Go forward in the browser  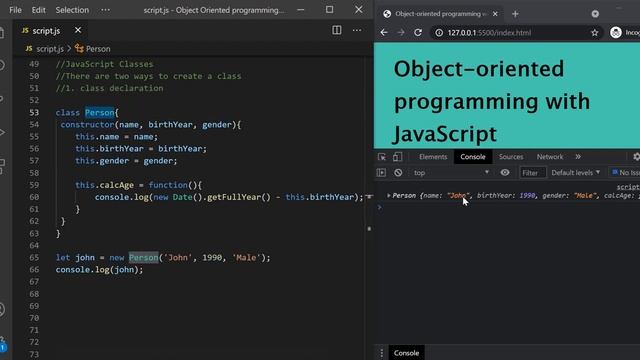pyautogui.click(x=401, y=32)
